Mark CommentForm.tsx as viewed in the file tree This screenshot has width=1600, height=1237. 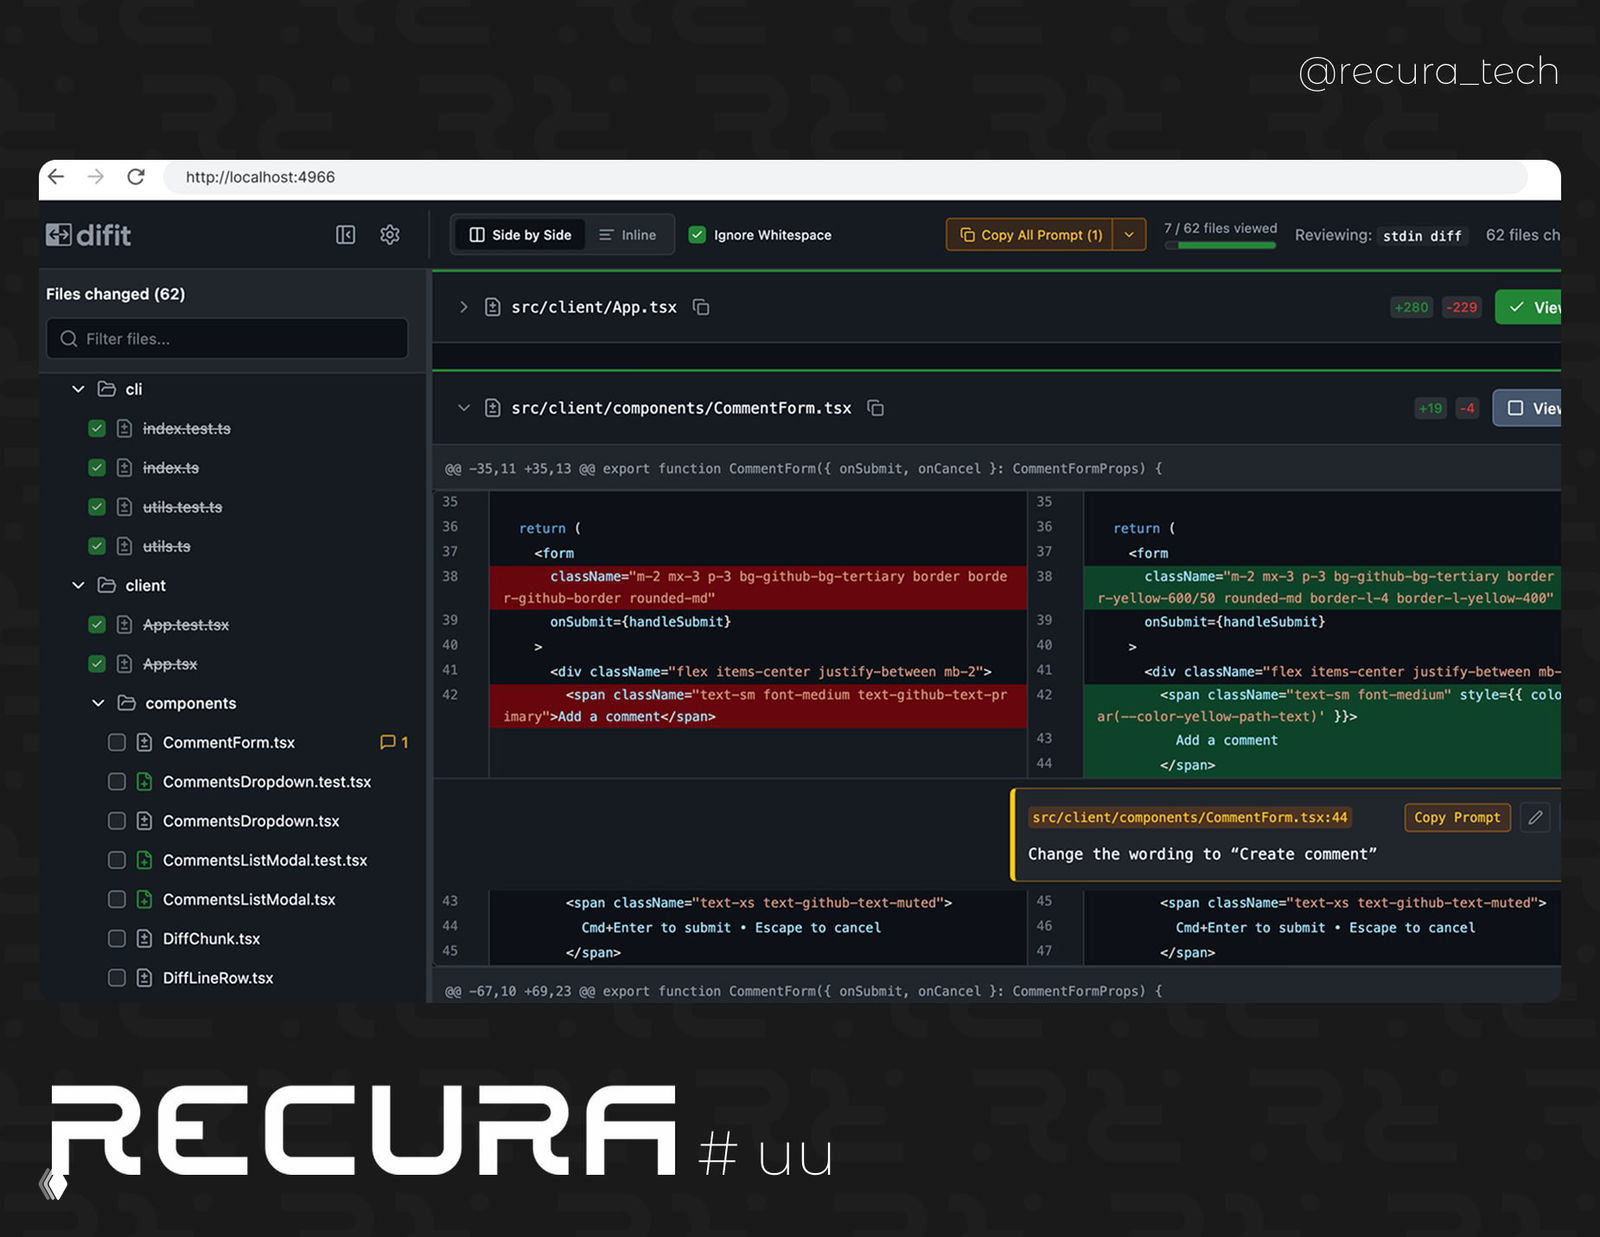point(117,742)
